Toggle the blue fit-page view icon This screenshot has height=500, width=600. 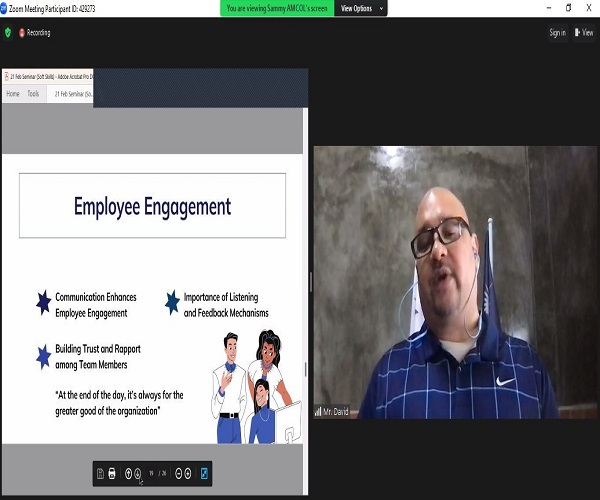click(204, 474)
